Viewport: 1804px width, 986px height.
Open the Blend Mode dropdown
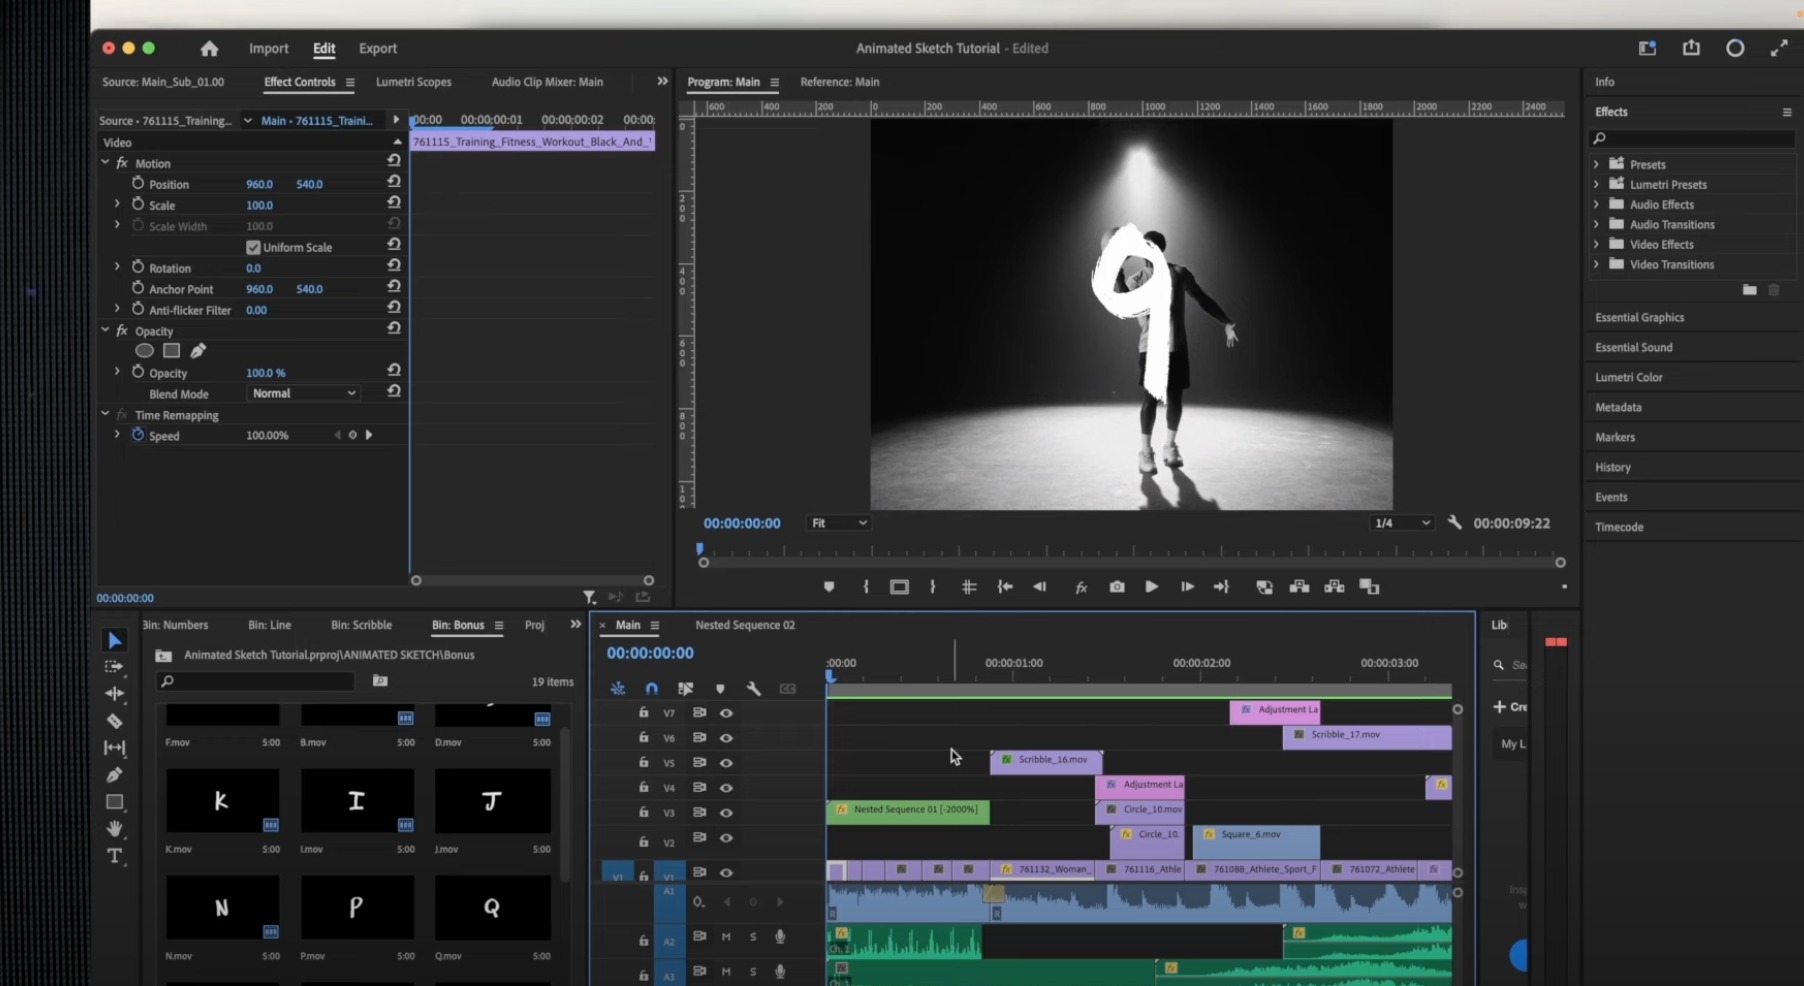[303, 394]
